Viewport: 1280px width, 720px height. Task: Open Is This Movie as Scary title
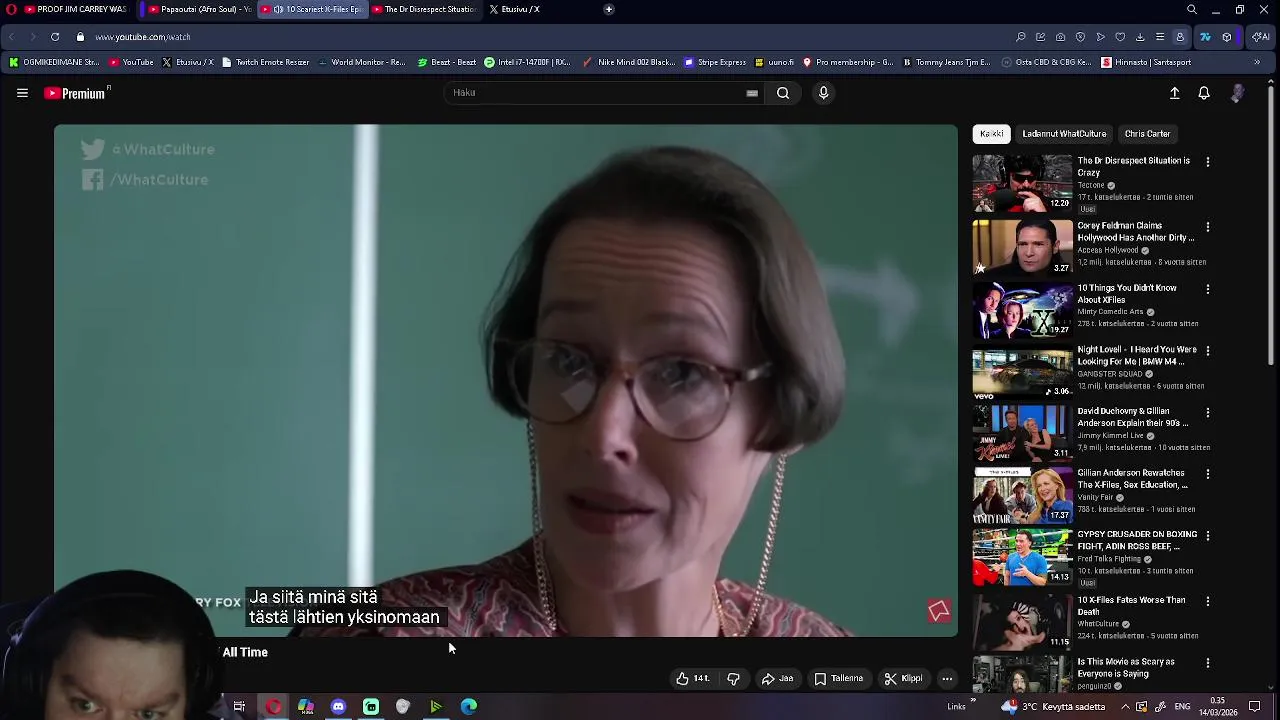(x=1126, y=668)
